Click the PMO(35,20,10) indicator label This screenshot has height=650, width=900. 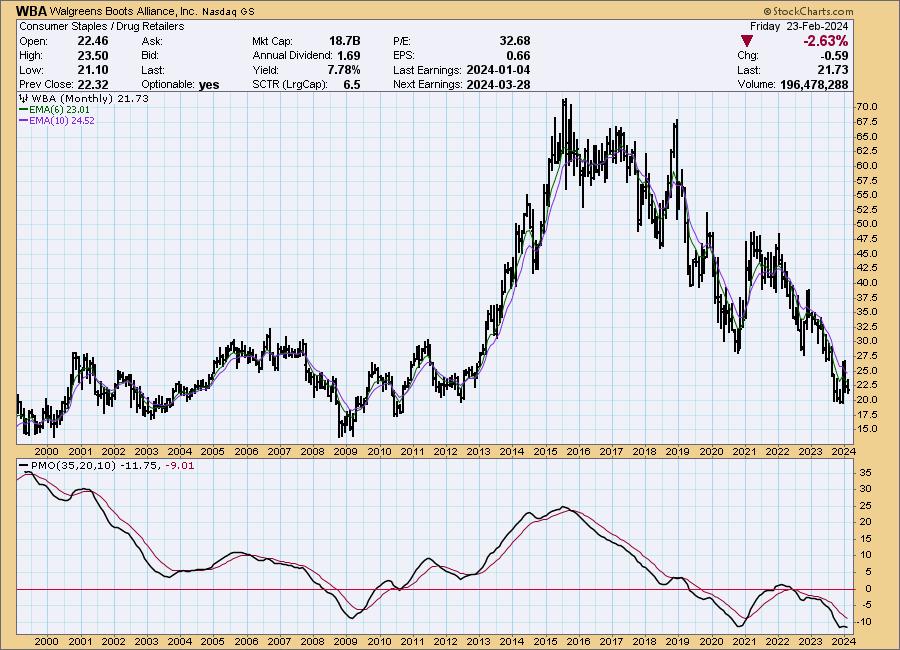73,466
